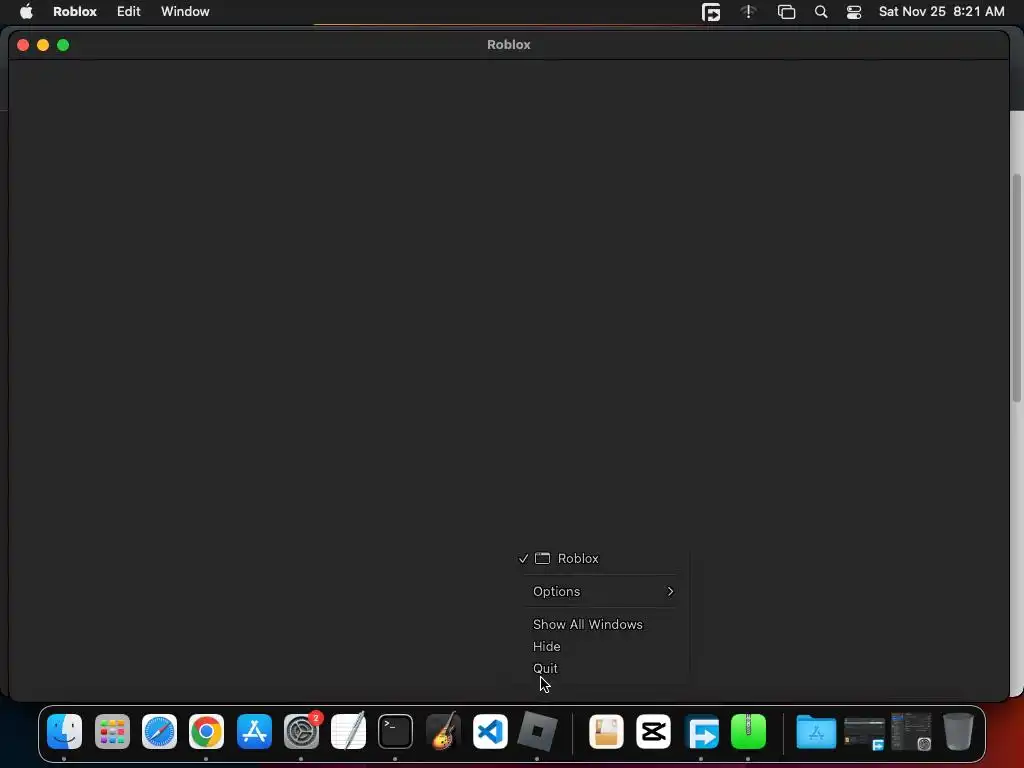Click the network status icon in menu bar

[748, 12]
